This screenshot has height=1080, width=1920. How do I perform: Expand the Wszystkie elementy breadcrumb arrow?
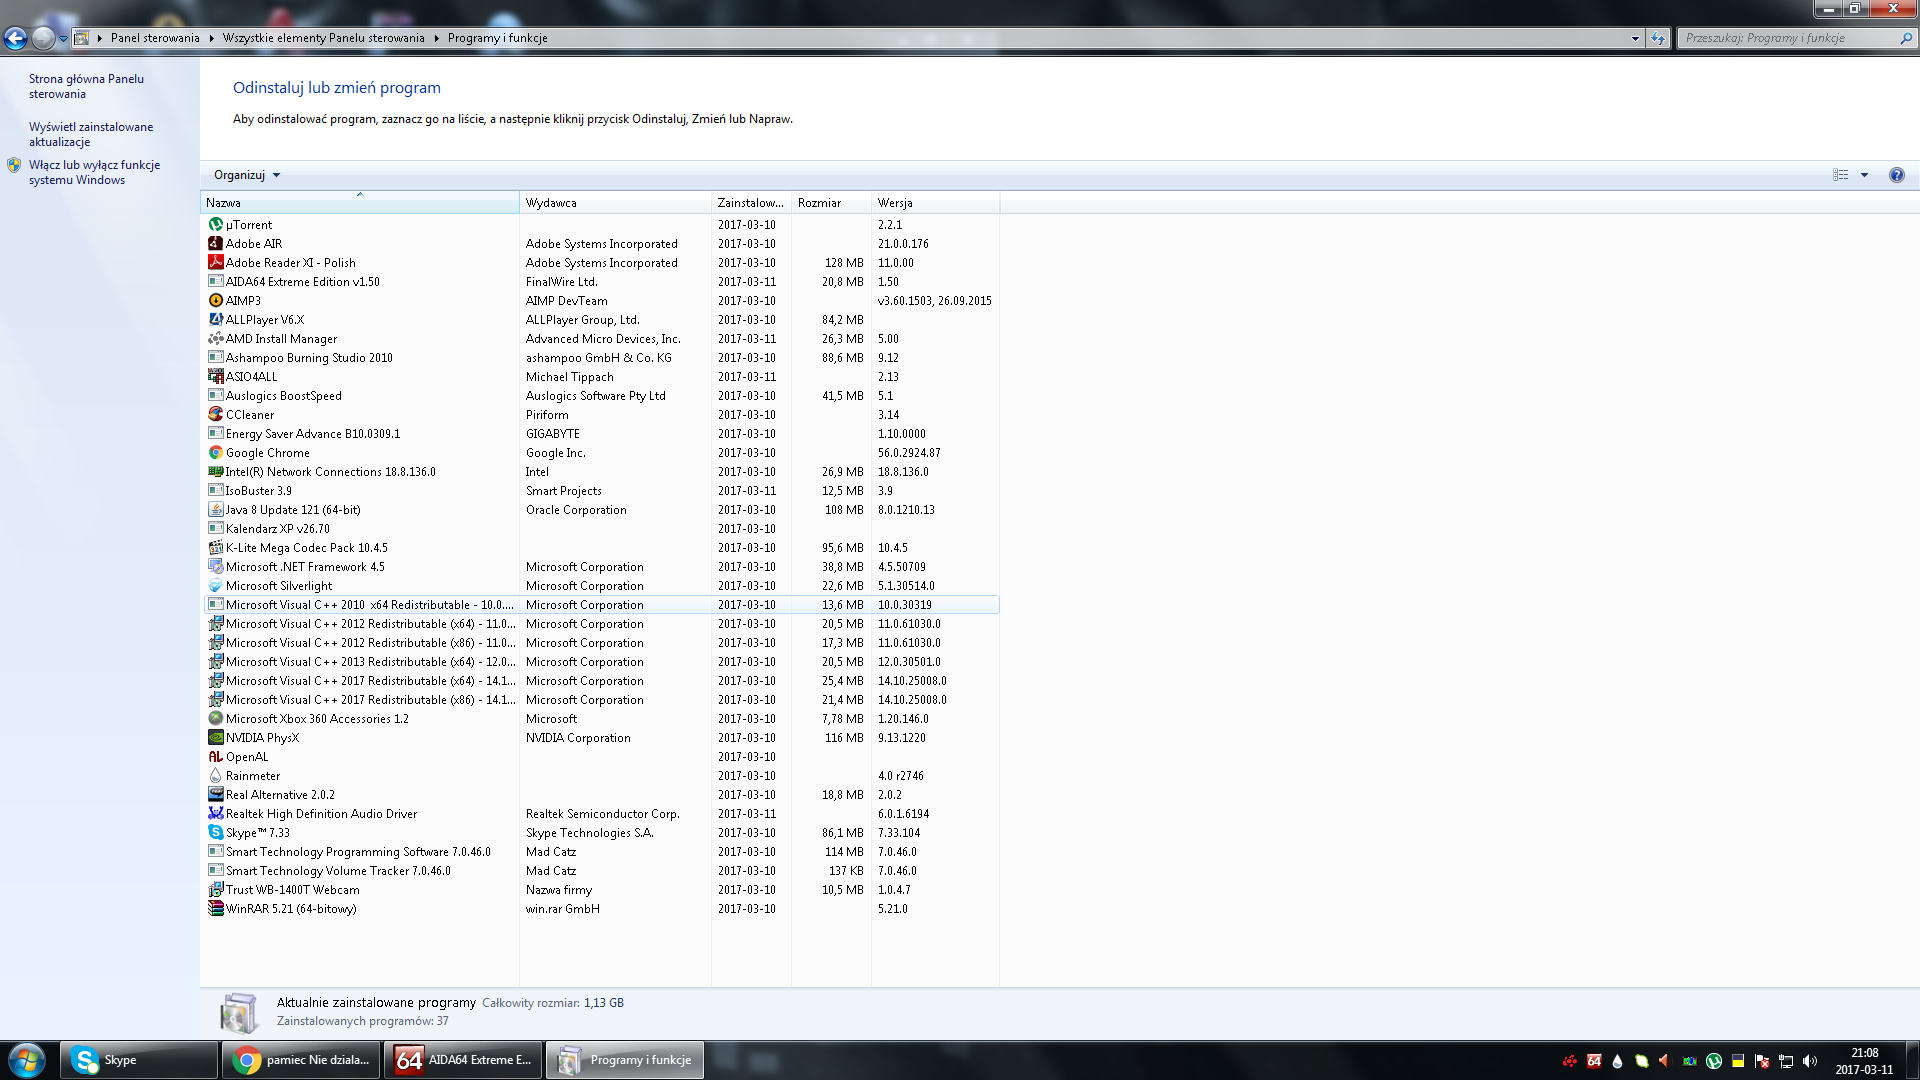(436, 38)
